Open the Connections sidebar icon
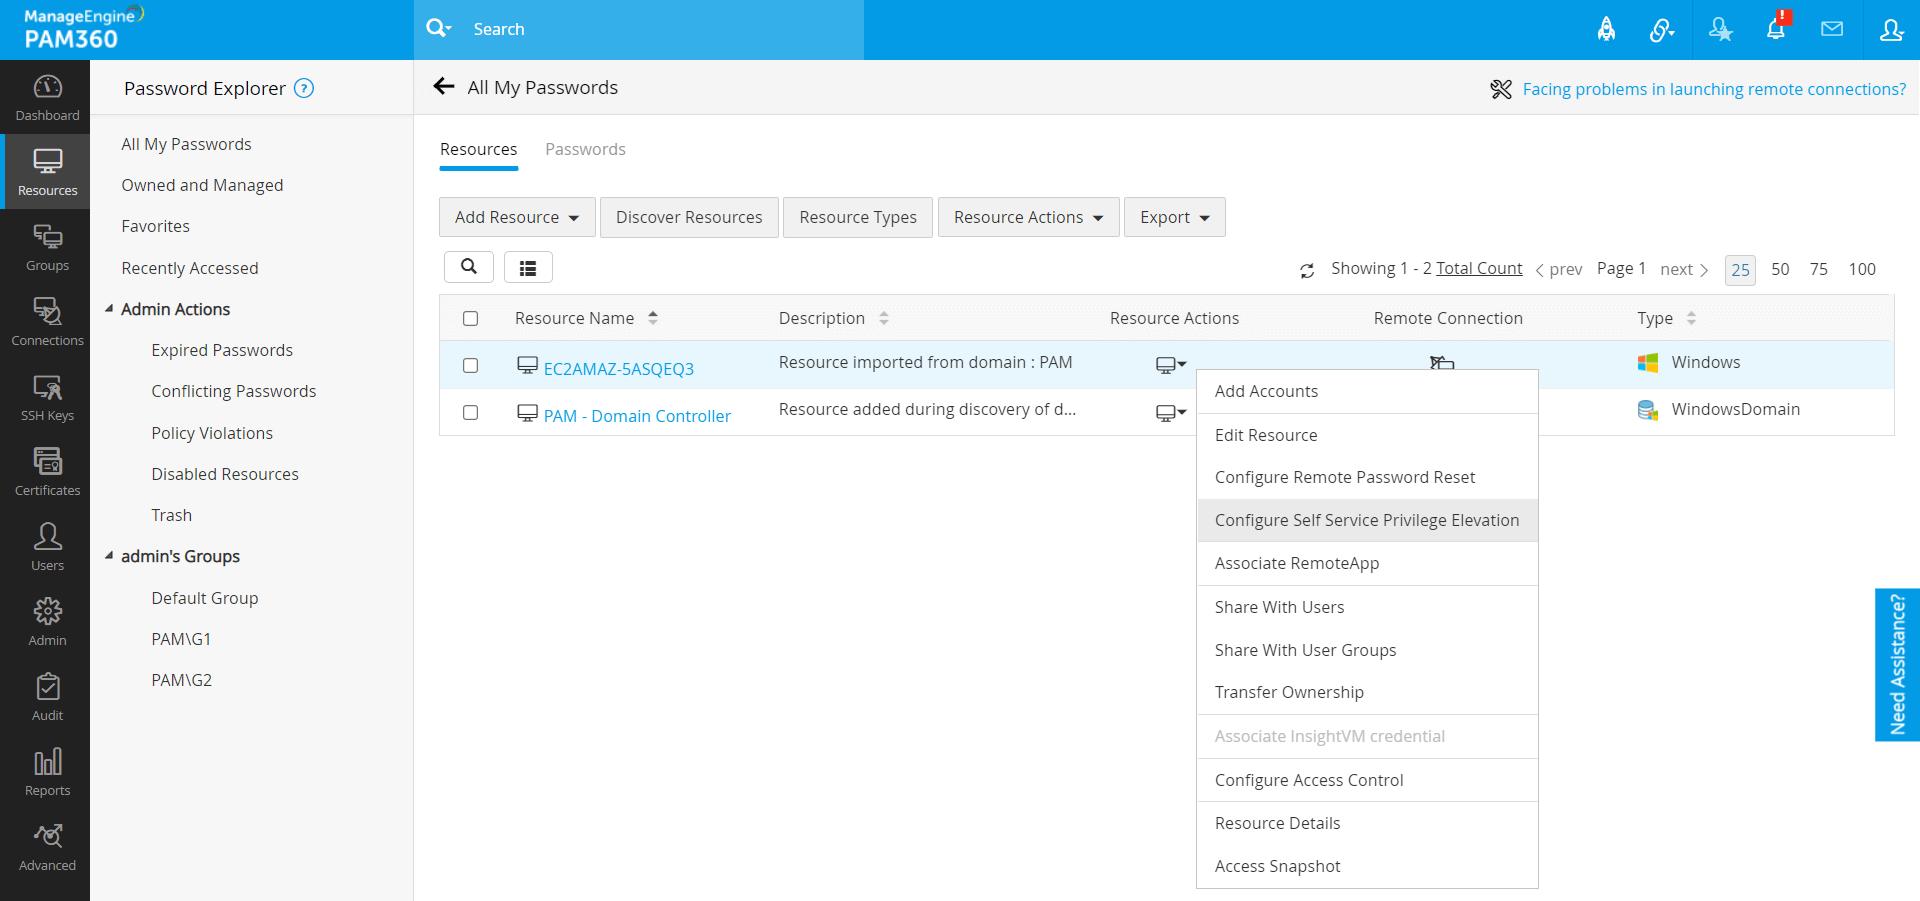 (47, 322)
